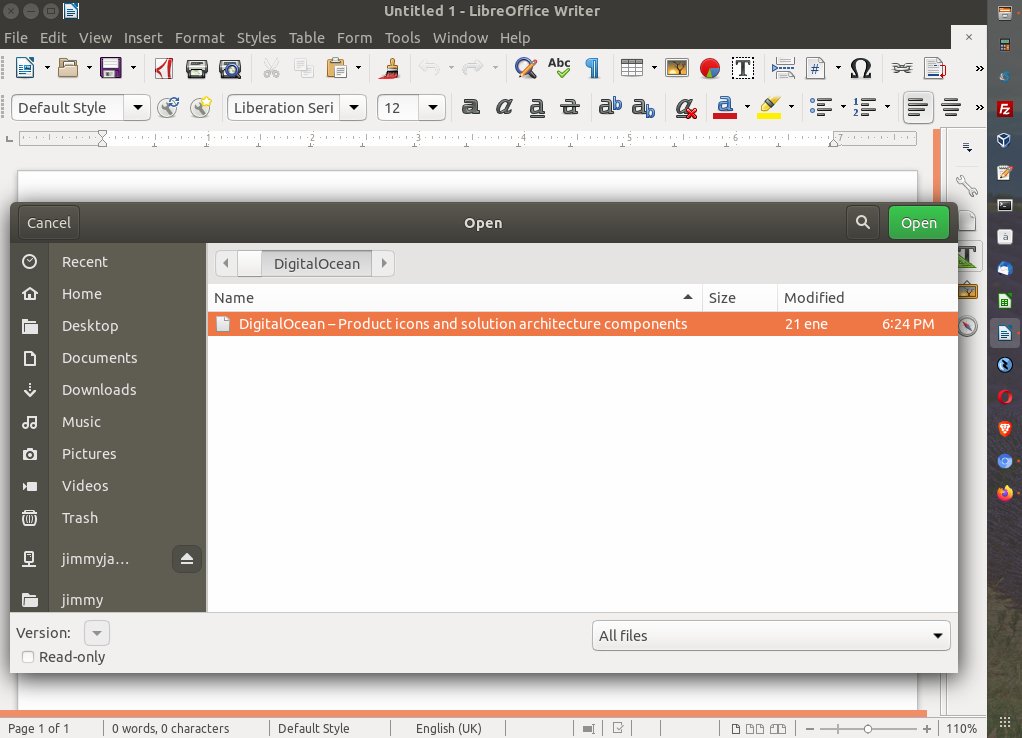Click the Insert Text Box icon
Viewport: 1022px width, 738px height.
tap(742, 68)
